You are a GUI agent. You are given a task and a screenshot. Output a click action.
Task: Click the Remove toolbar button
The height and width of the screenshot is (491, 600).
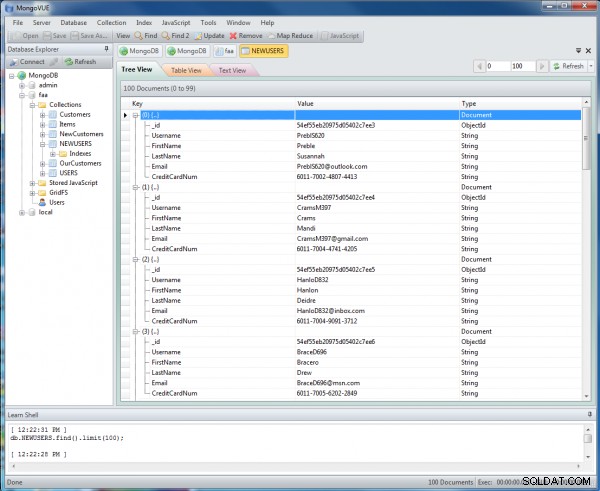click(x=246, y=36)
